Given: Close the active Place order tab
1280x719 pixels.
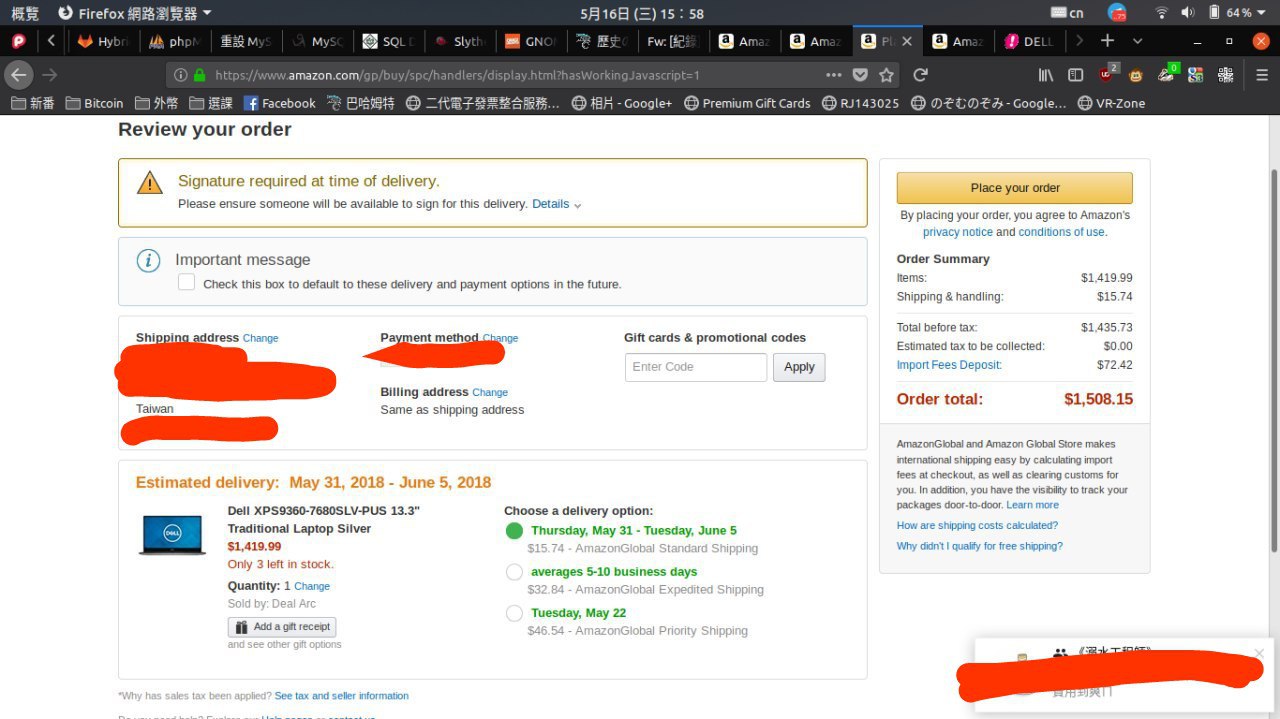Looking at the screenshot, I should [907, 41].
